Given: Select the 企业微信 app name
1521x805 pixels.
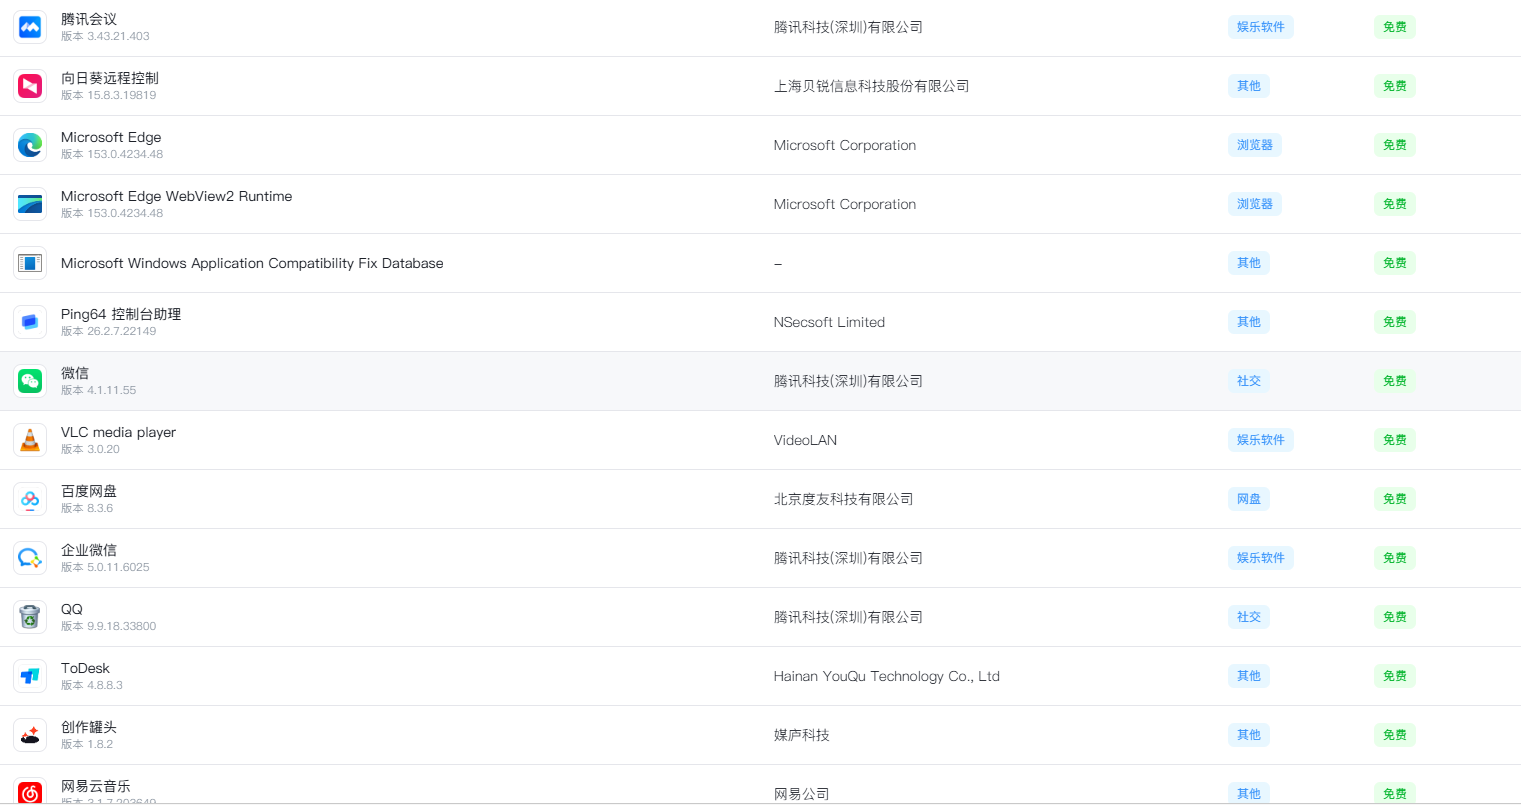Looking at the screenshot, I should click(89, 550).
